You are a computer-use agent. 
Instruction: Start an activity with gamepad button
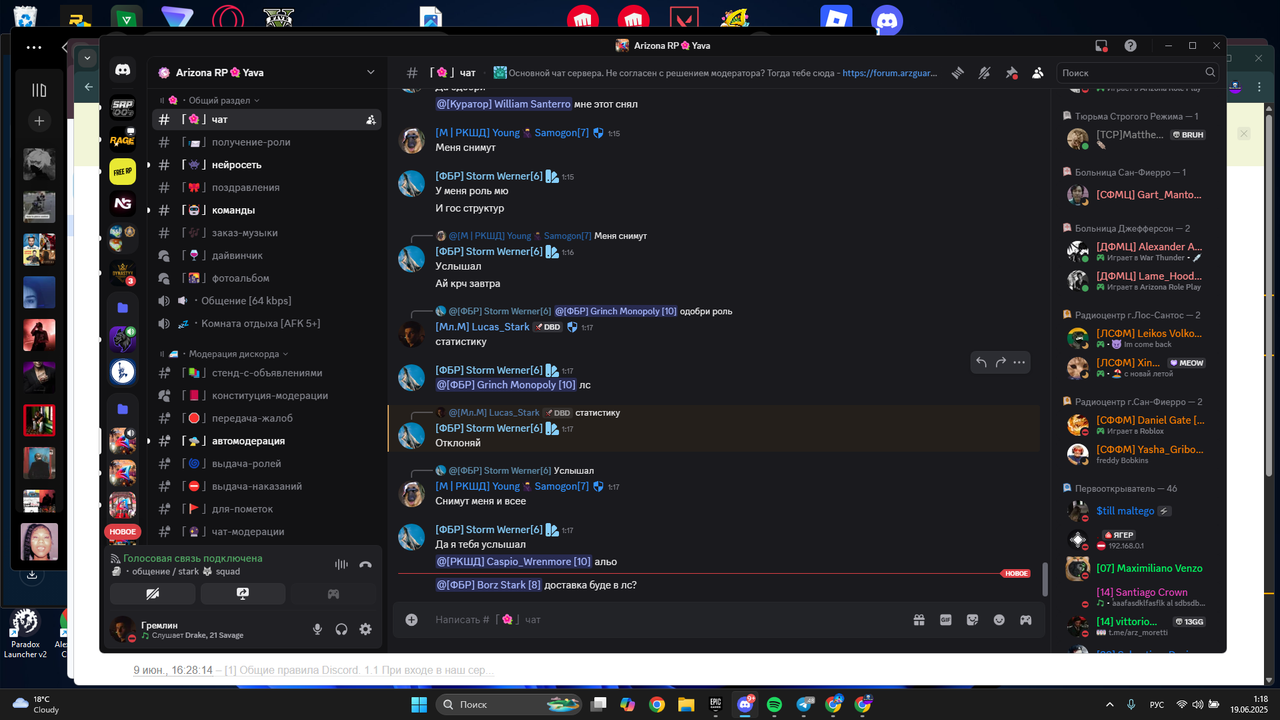point(333,594)
